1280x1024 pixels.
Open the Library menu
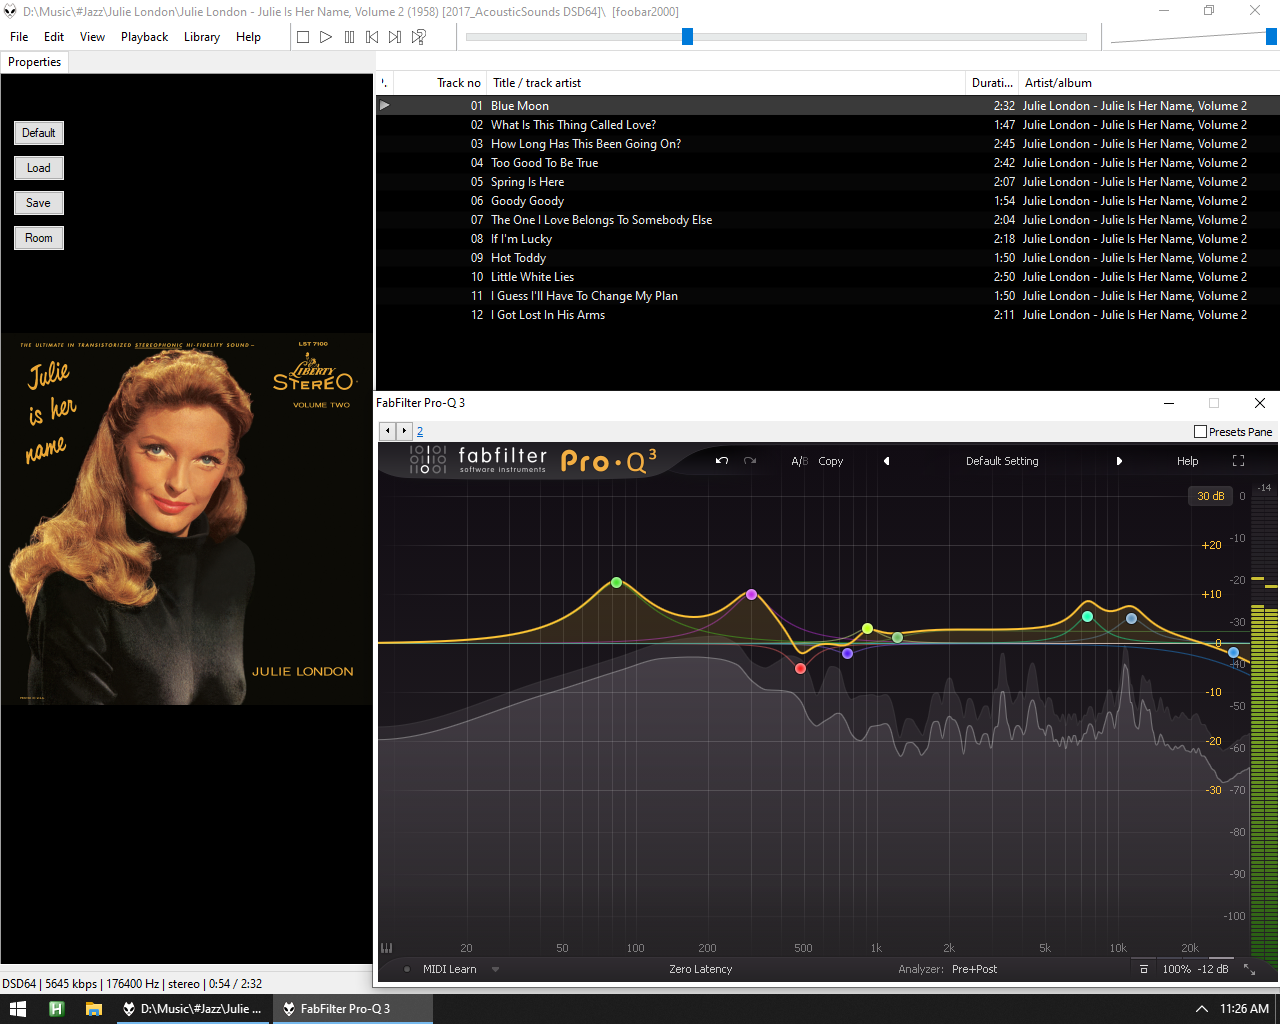click(x=201, y=37)
